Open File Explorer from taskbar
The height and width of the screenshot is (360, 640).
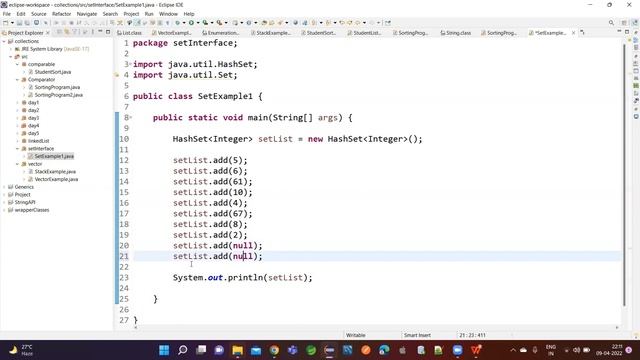[x=238, y=350]
